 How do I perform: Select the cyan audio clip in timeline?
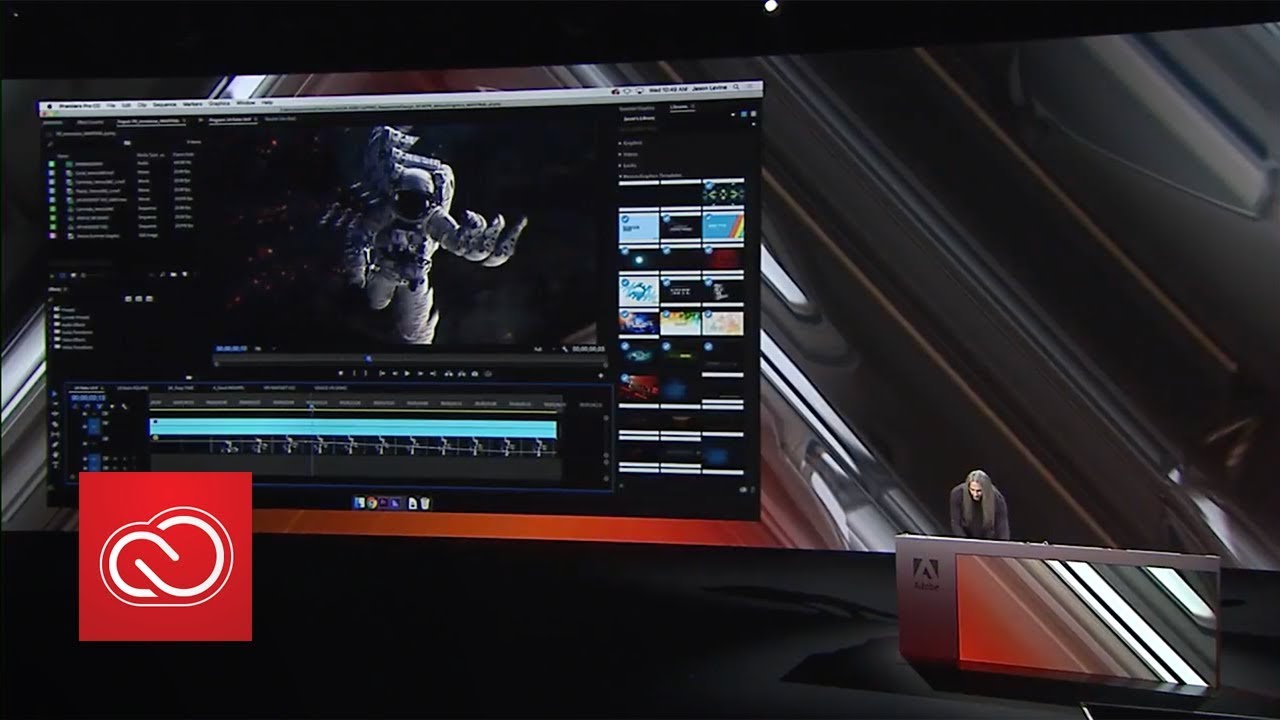353,428
